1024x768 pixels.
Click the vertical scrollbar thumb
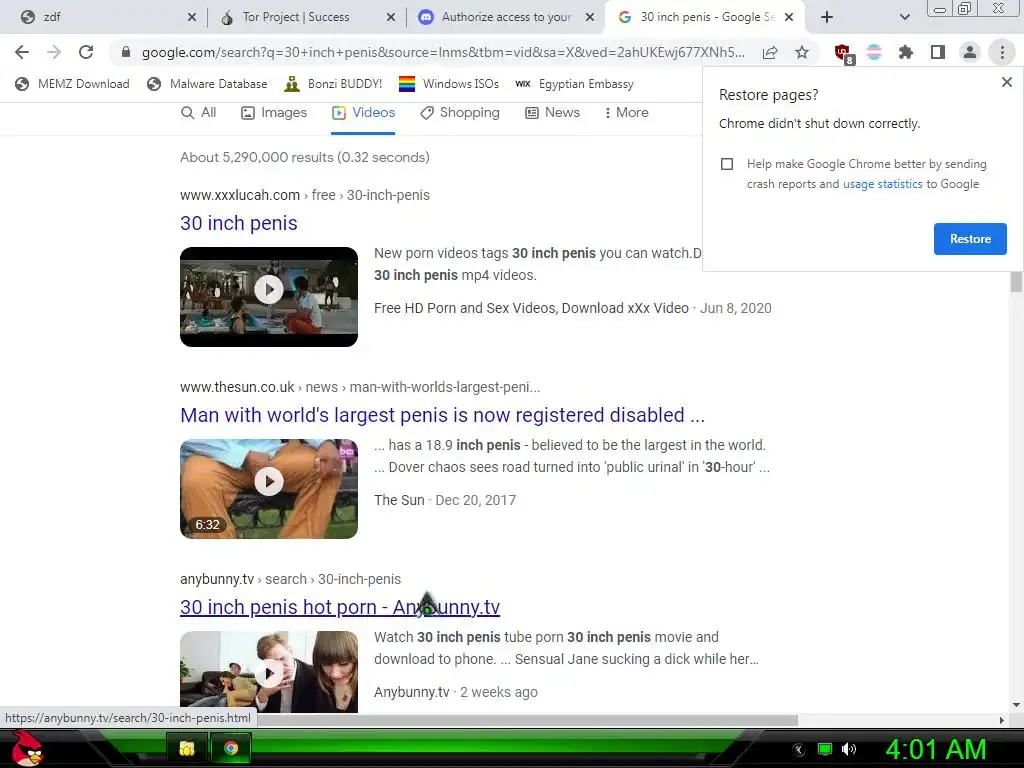point(1016,282)
